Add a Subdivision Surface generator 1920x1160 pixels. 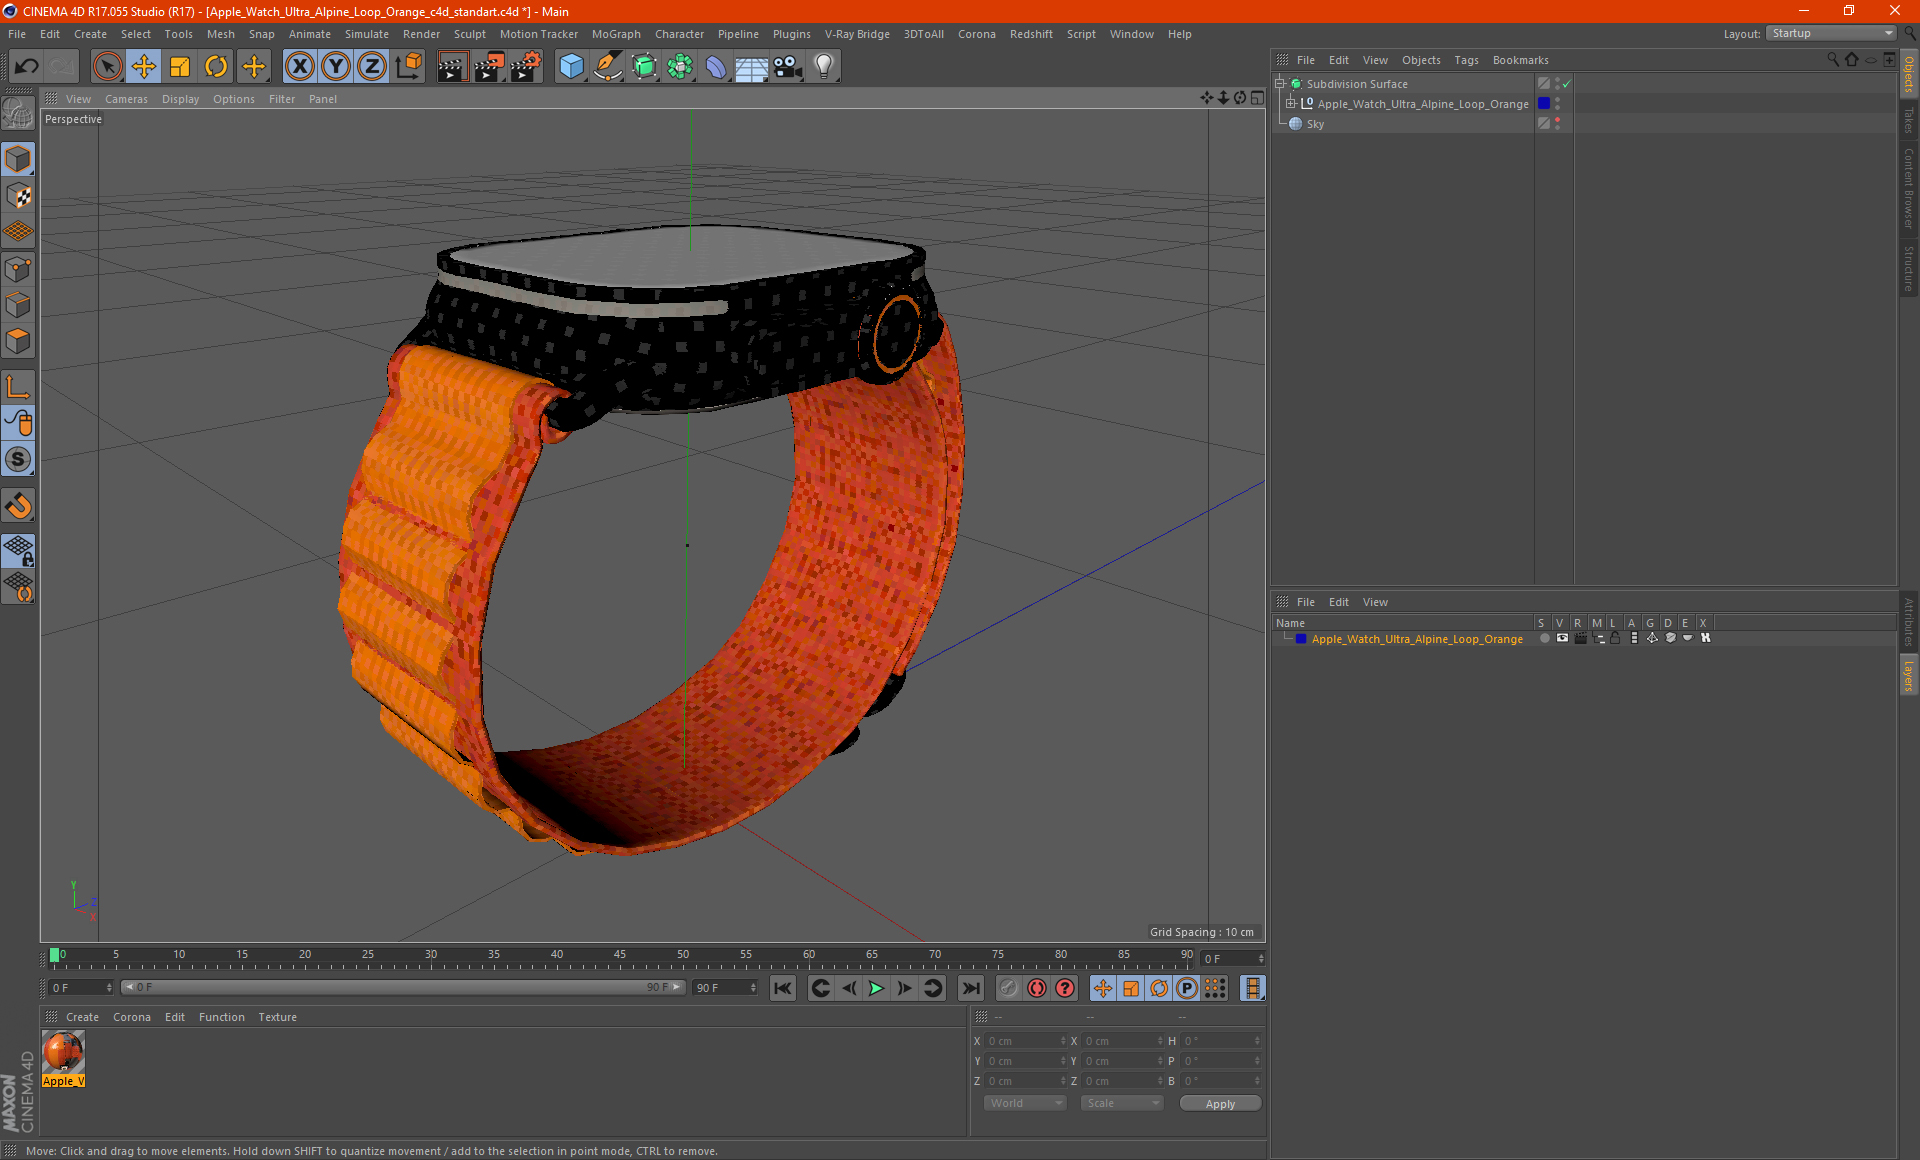coord(644,66)
